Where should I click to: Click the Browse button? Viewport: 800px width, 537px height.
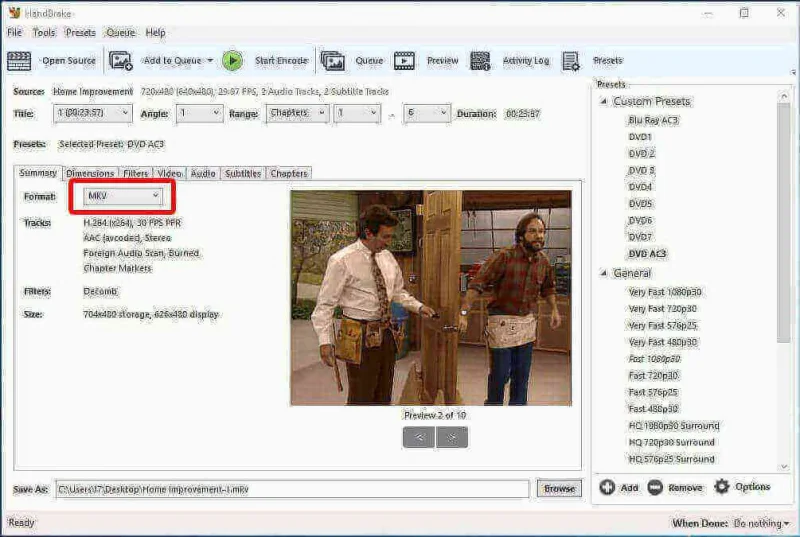[559, 488]
